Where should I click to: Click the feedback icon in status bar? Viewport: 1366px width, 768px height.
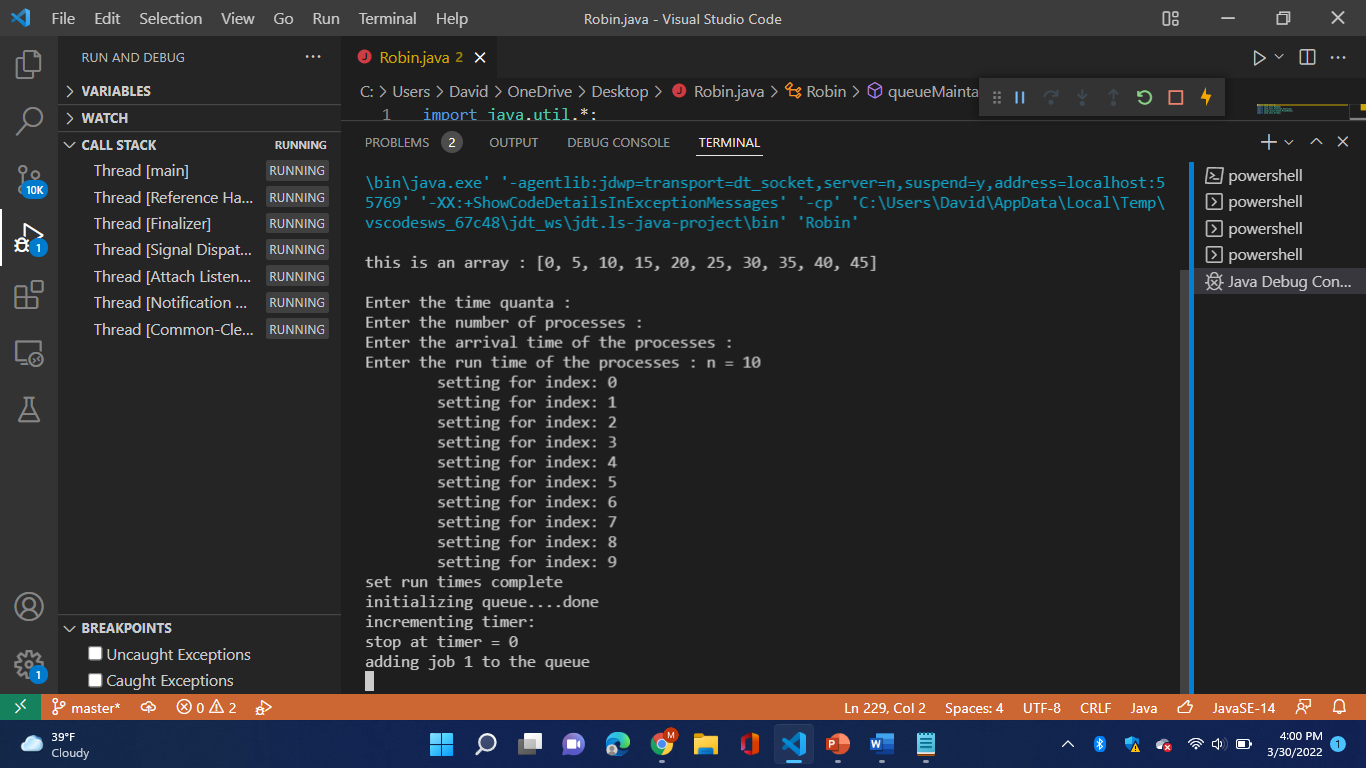[1303, 707]
